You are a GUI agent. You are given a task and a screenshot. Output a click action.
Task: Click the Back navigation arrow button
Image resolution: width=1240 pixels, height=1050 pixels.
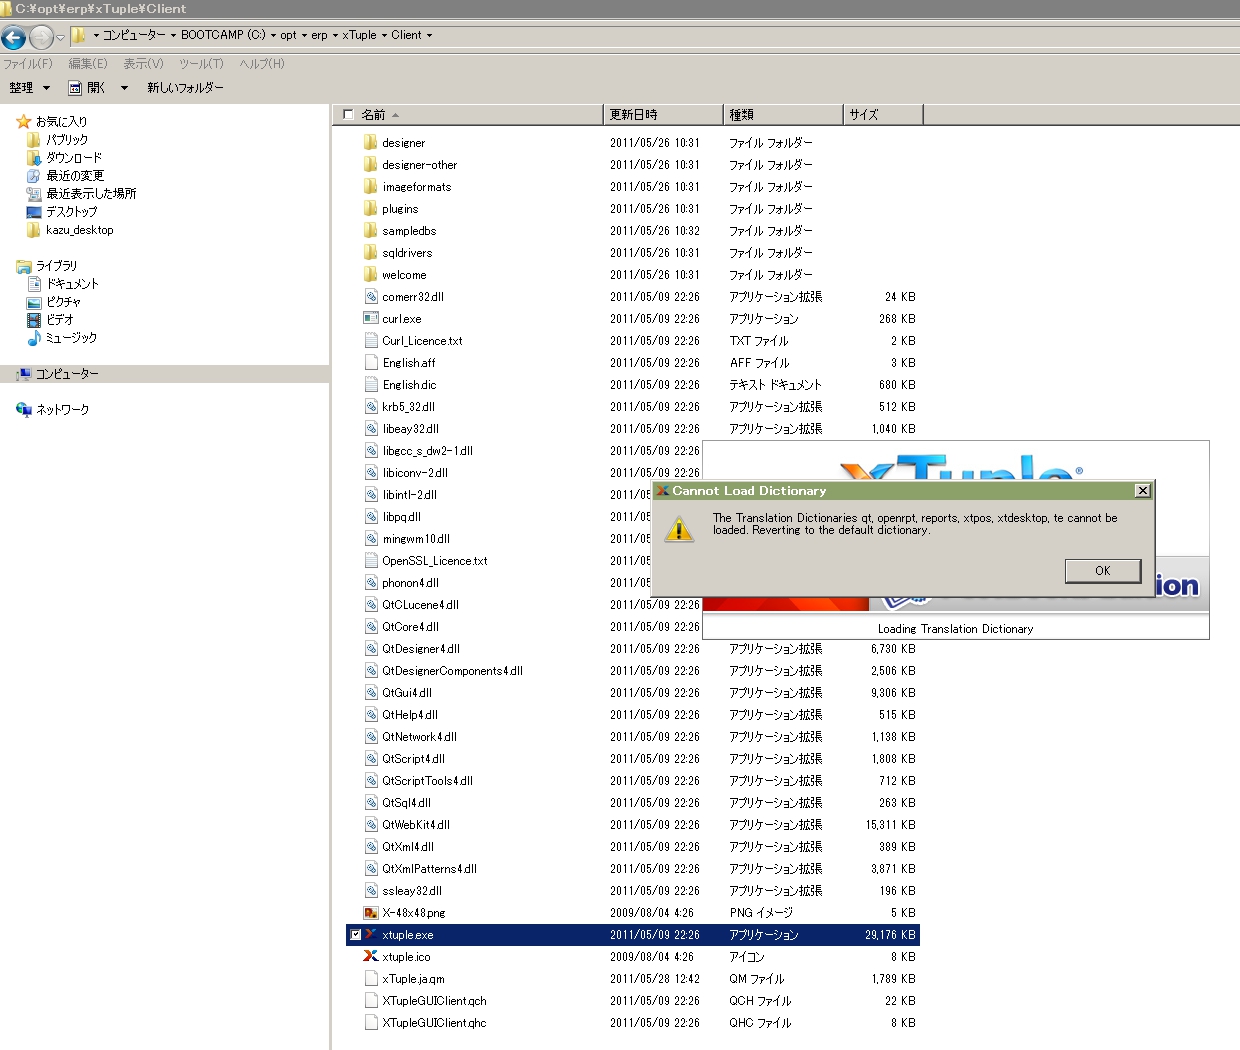(x=14, y=38)
